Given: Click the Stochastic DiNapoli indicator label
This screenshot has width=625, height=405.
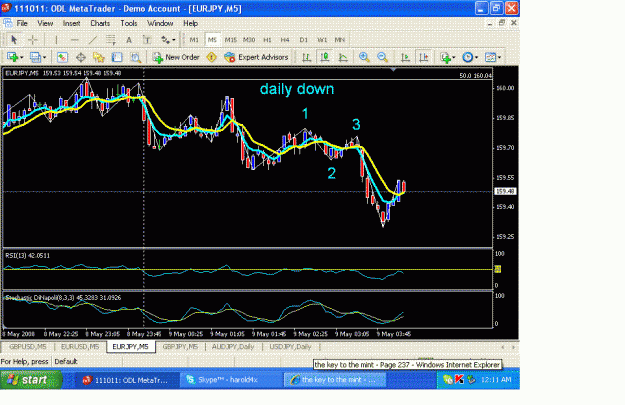Looking at the screenshot, I should [x=63, y=298].
